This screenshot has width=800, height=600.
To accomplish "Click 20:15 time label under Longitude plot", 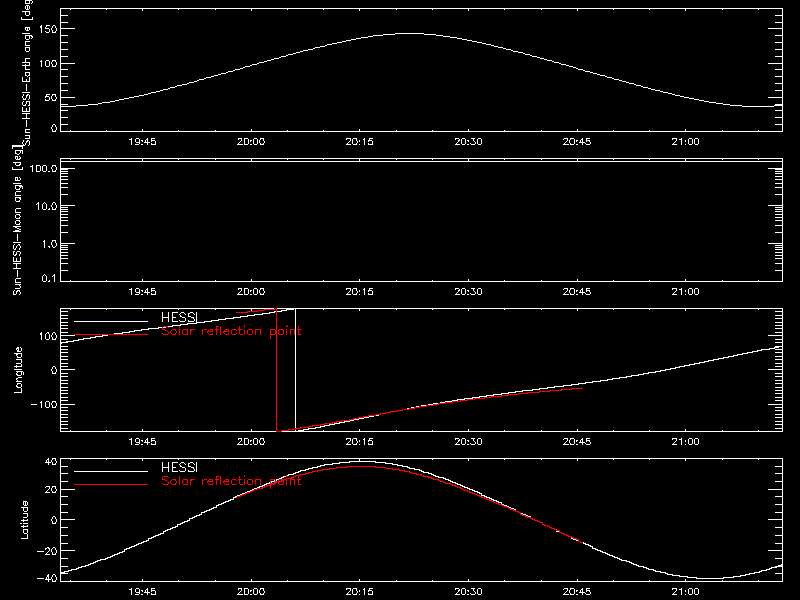I will click(x=360, y=441).
